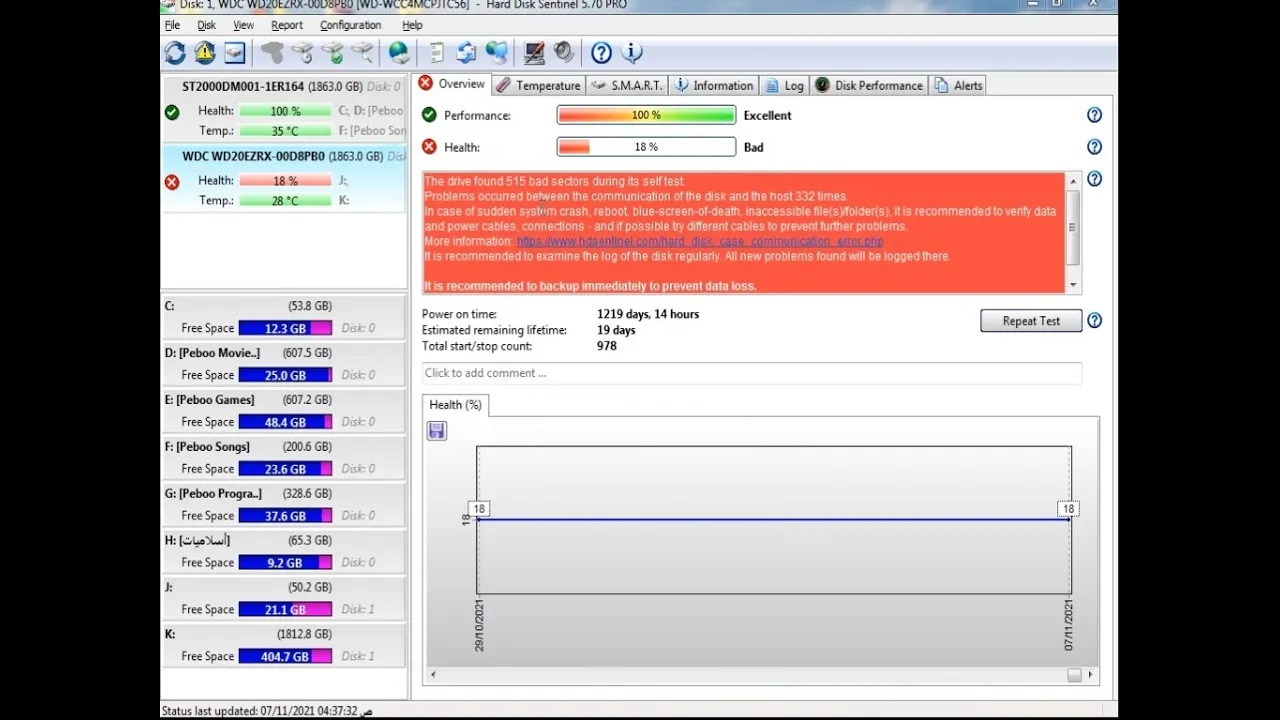Click the speaker sound toolbar icon

(564, 53)
